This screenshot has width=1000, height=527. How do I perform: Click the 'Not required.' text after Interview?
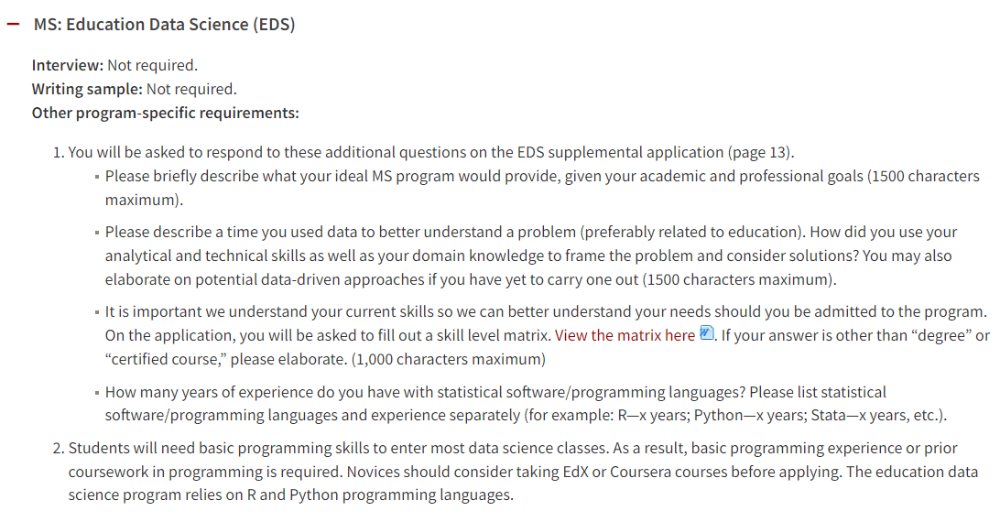pyautogui.click(x=152, y=65)
